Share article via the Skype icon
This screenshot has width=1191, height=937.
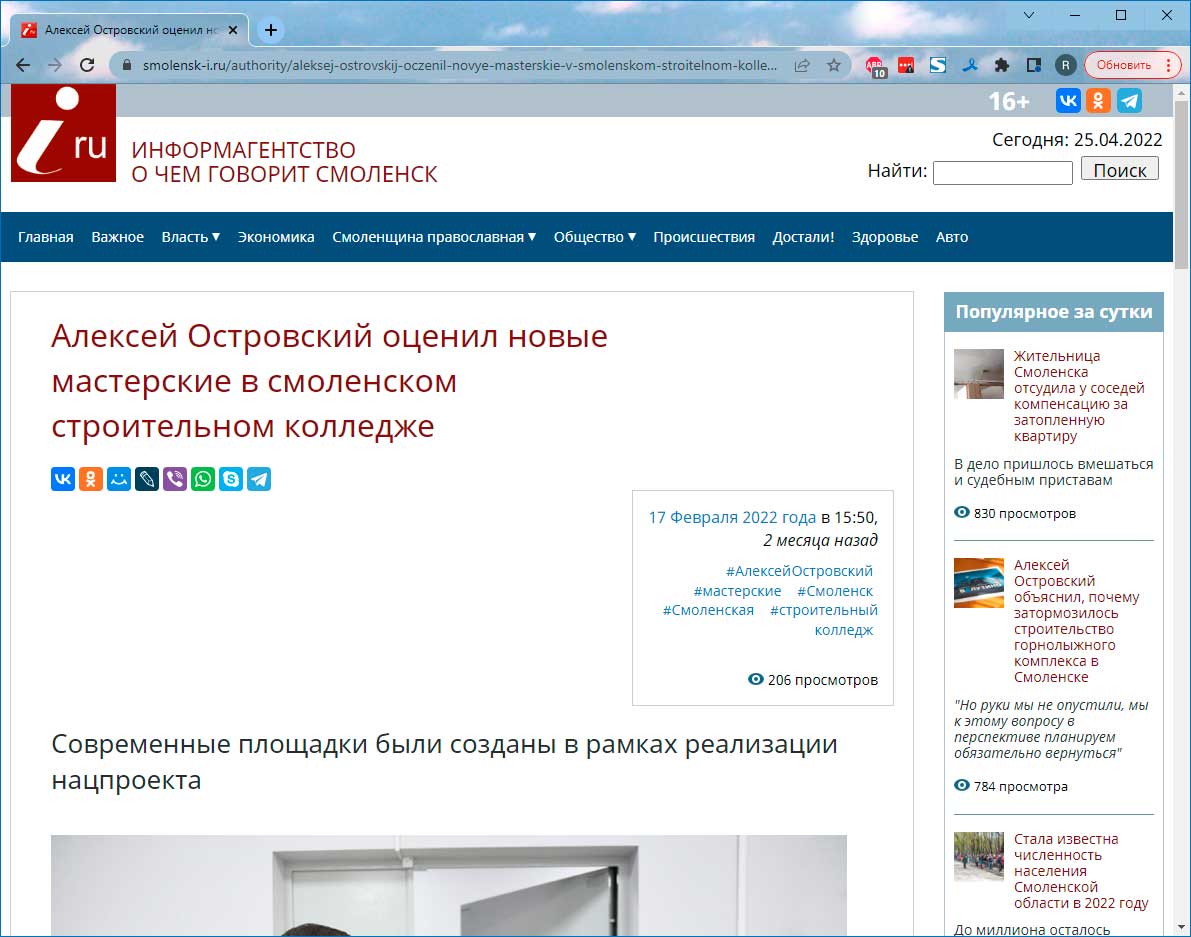point(231,479)
